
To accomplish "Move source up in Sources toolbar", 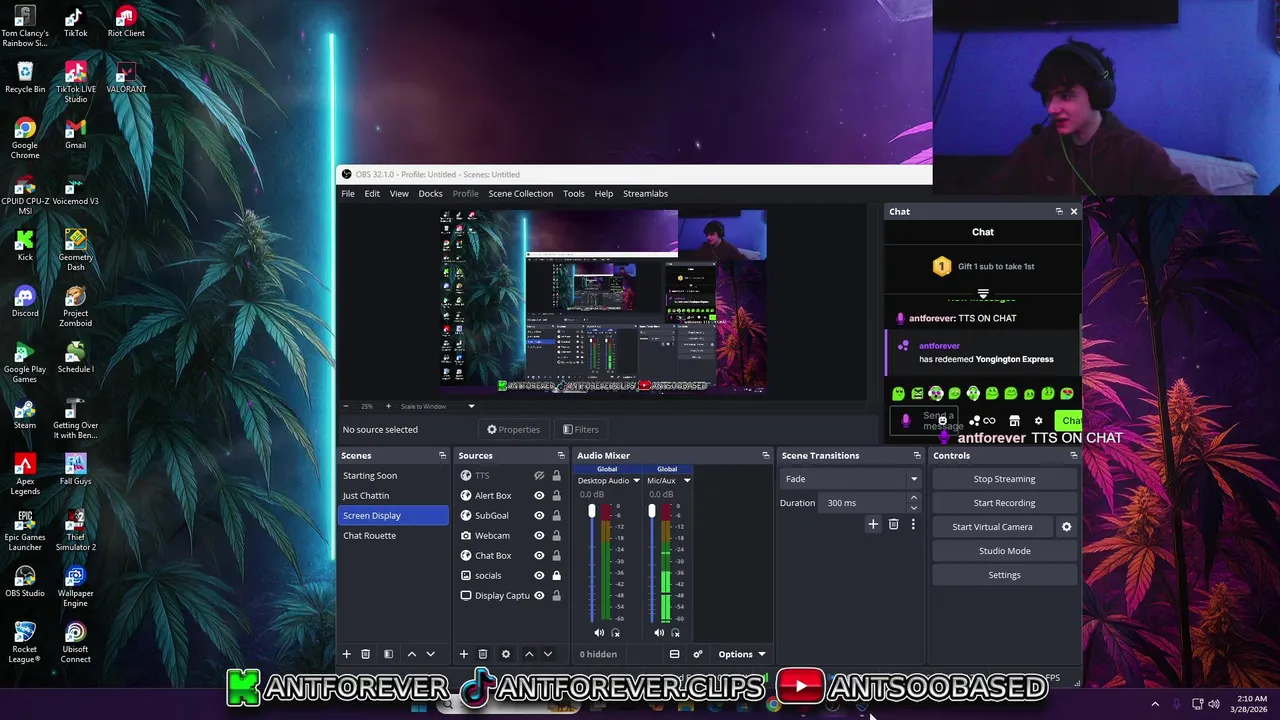I will tap(529, 654).
